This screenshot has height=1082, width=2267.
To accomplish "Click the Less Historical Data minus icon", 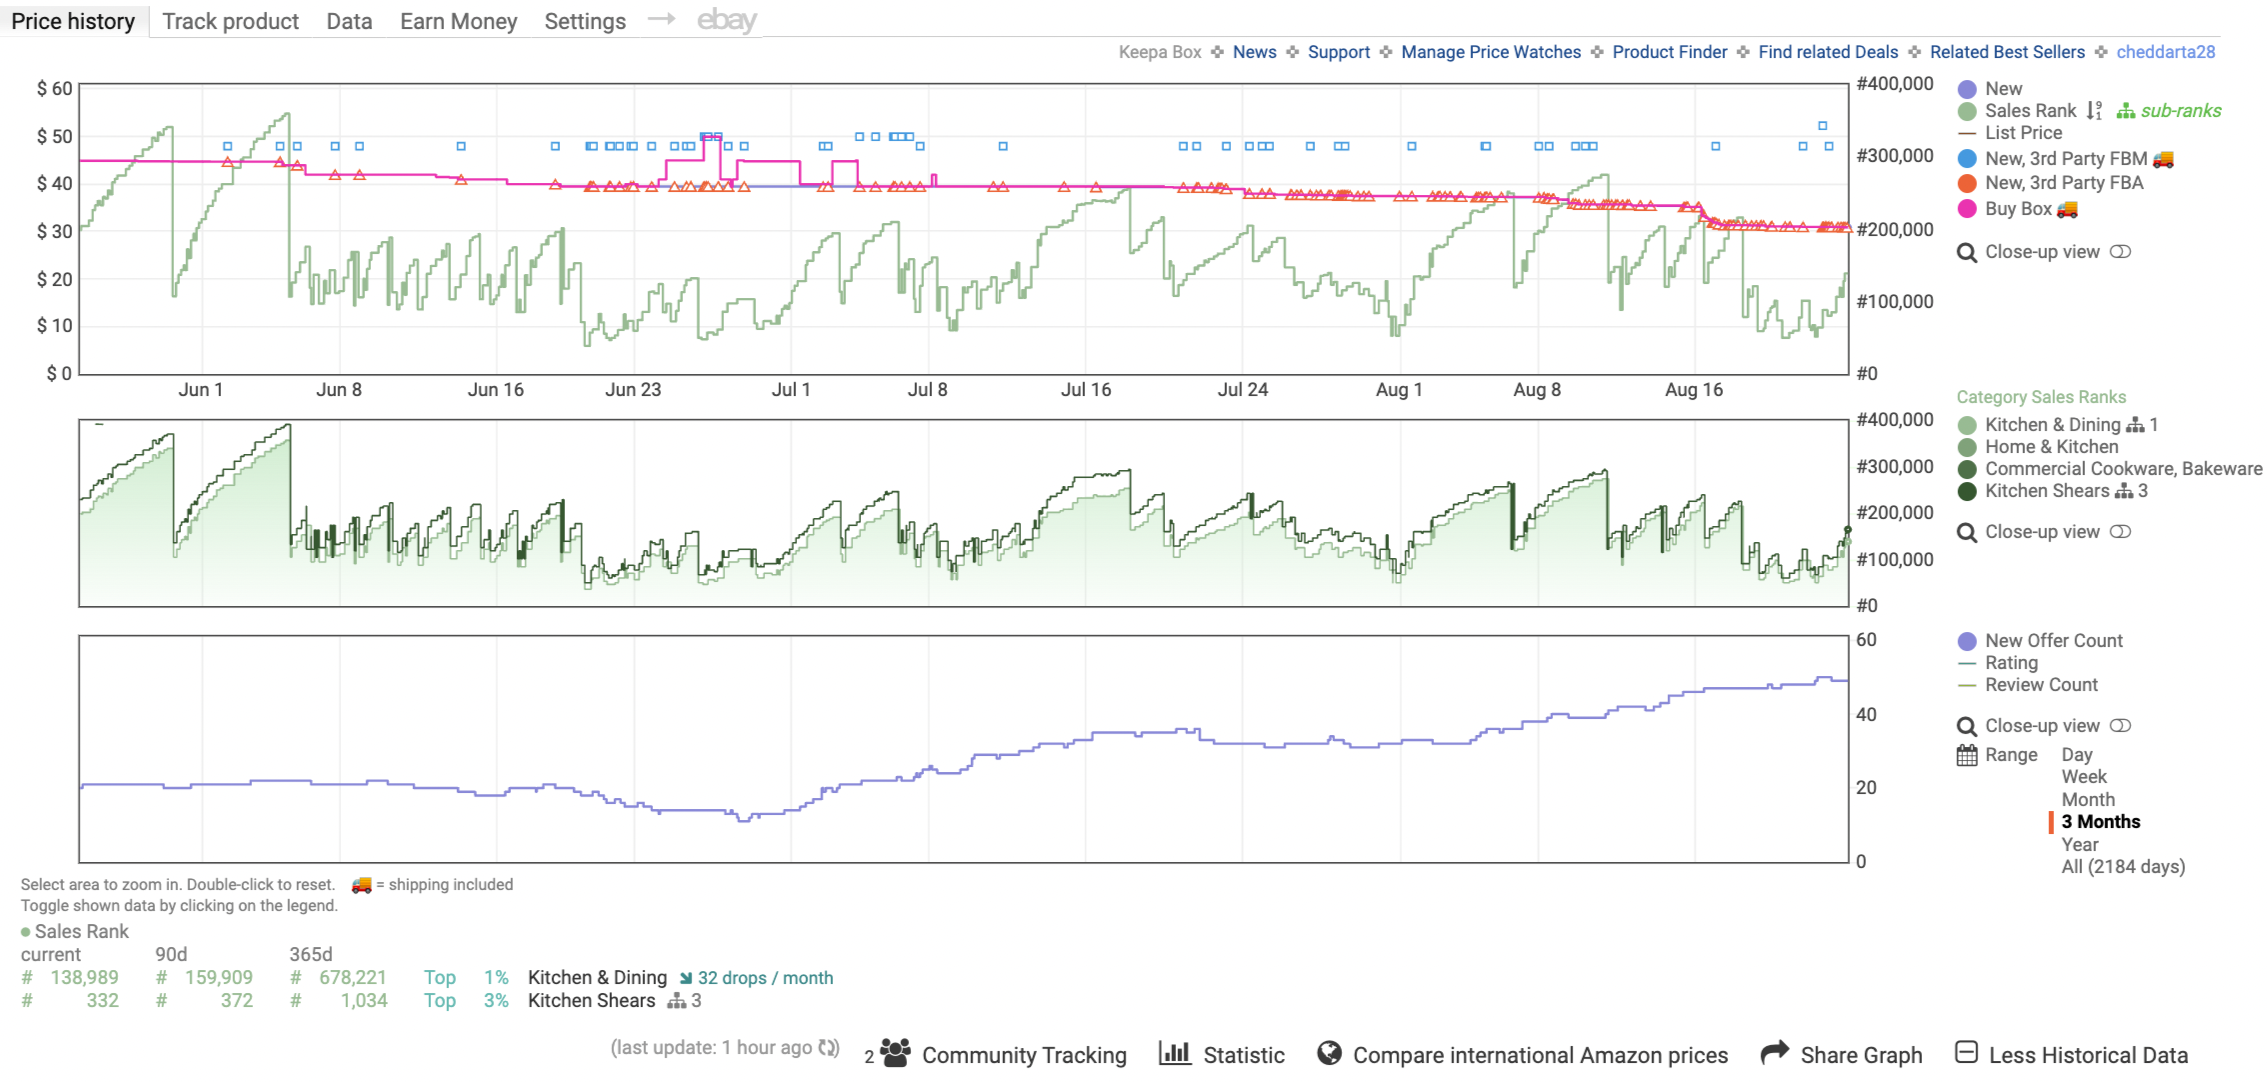I will tap(1966, 1053).
